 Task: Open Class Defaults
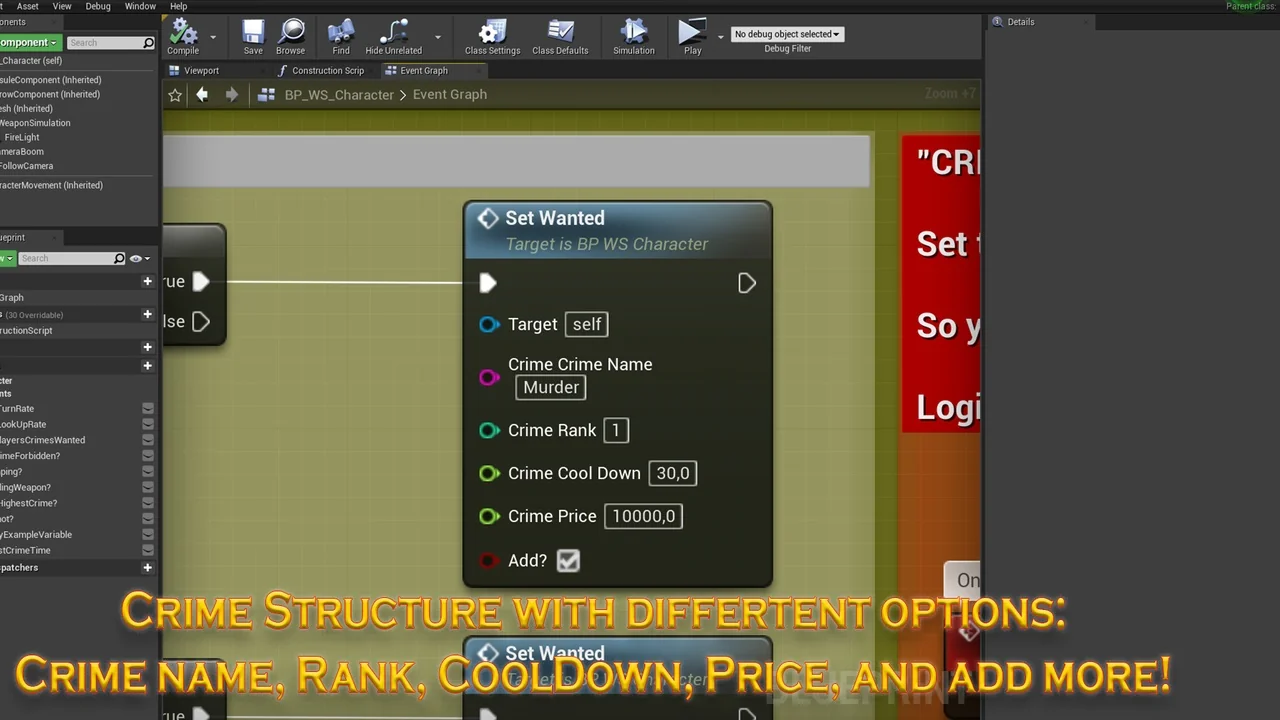[559, 37]
